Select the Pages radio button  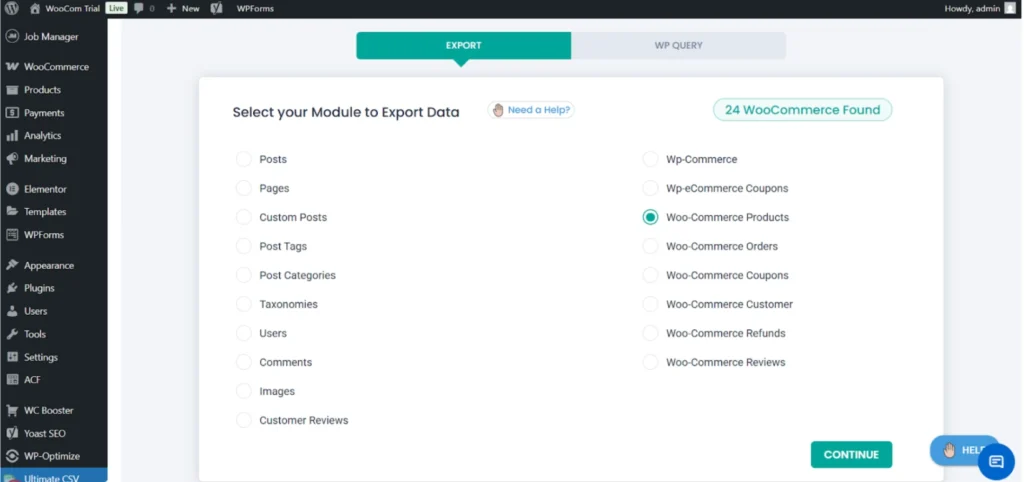(244, 188)
